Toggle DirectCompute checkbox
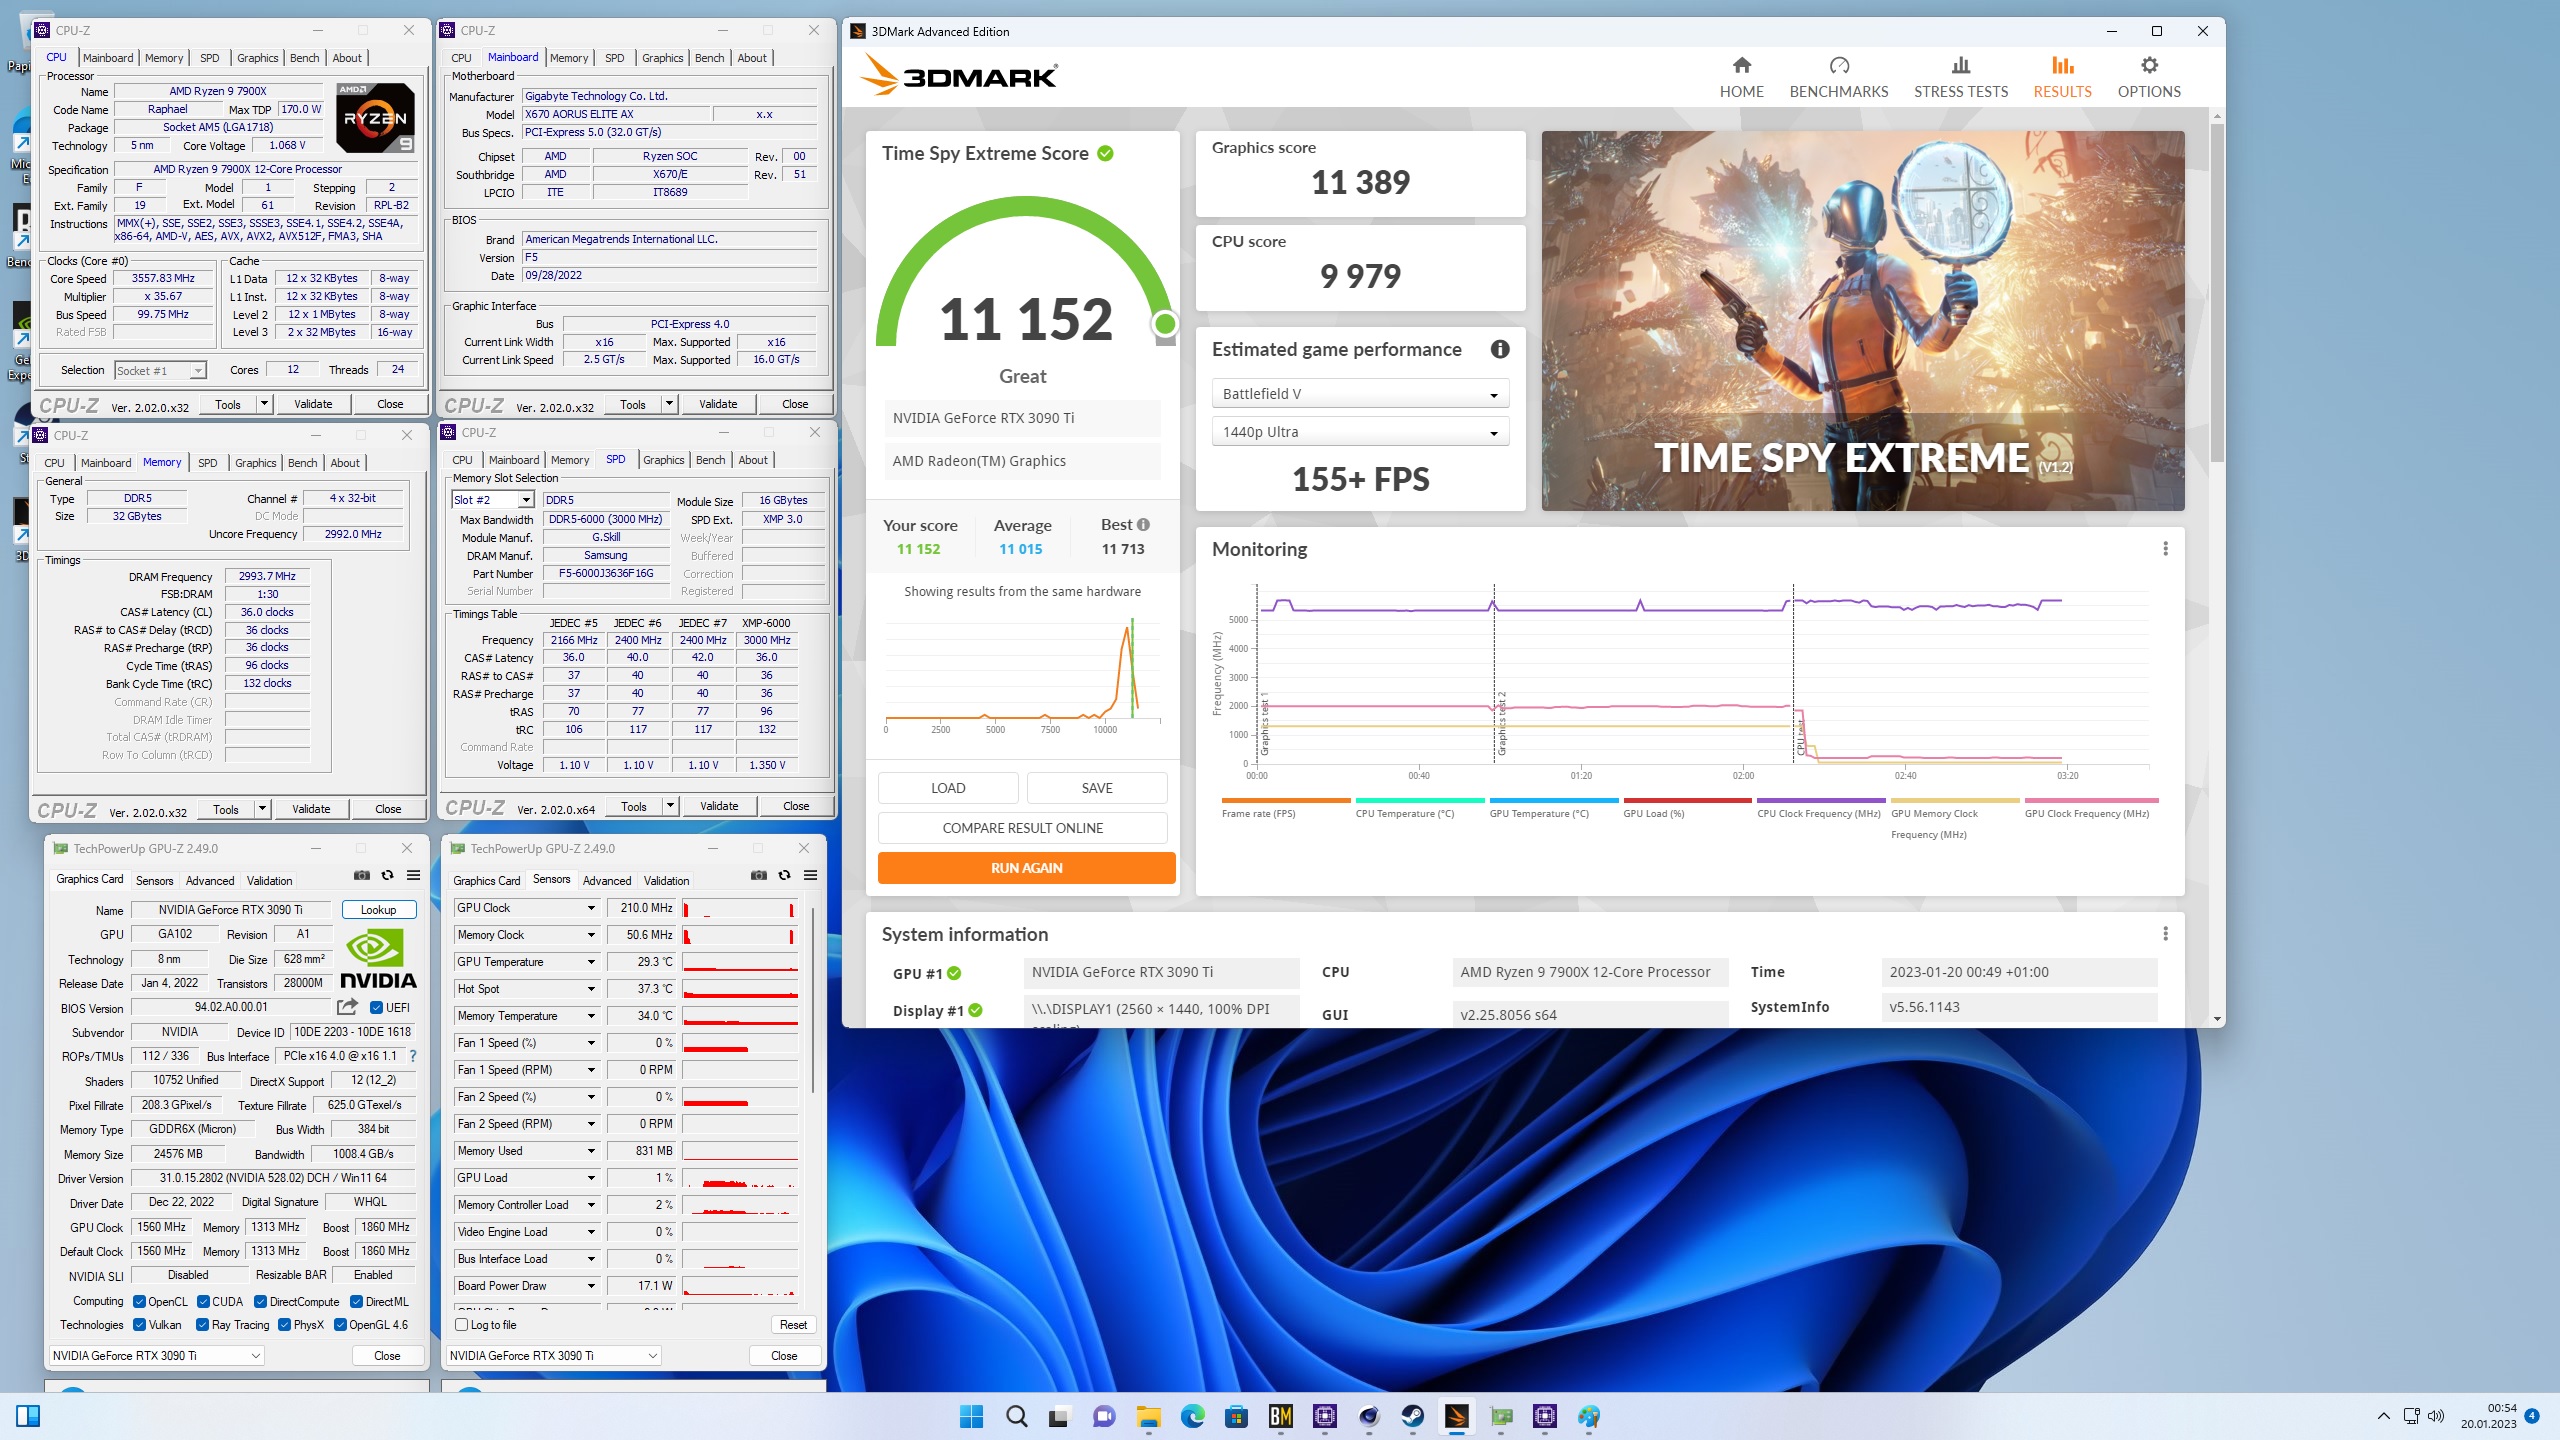 click(x=260, y=1302)
